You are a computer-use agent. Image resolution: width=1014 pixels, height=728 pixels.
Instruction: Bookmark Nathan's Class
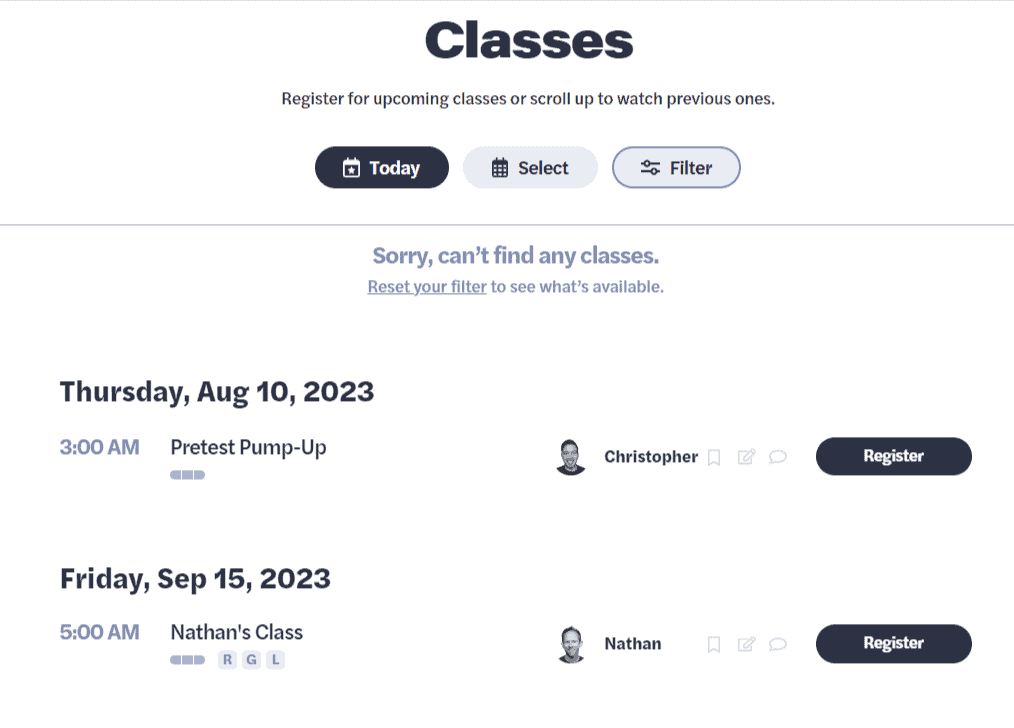pyautogui.click(x=714, y=644)
